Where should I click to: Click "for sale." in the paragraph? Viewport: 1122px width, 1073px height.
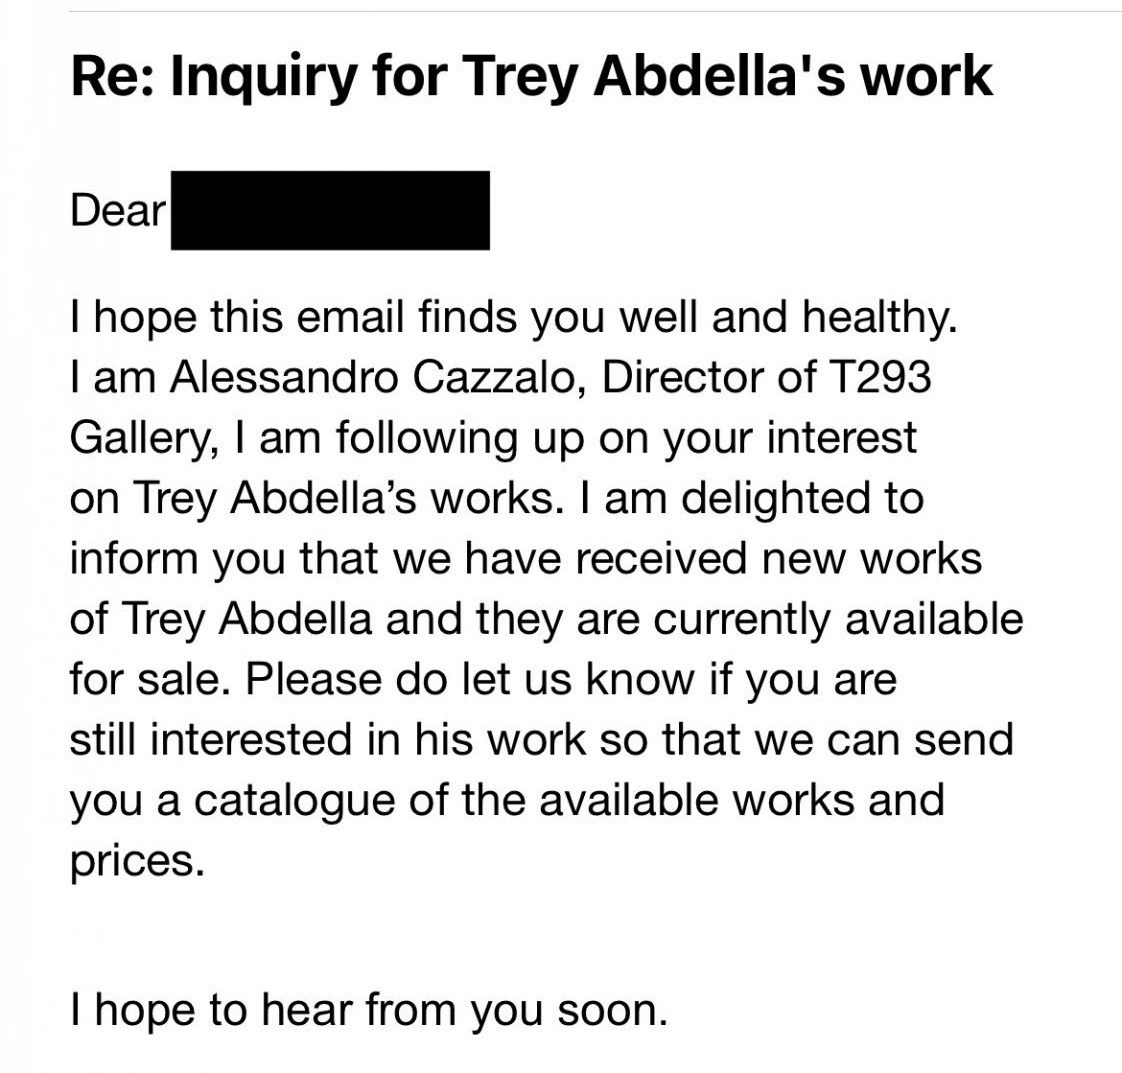pos(152,679)
